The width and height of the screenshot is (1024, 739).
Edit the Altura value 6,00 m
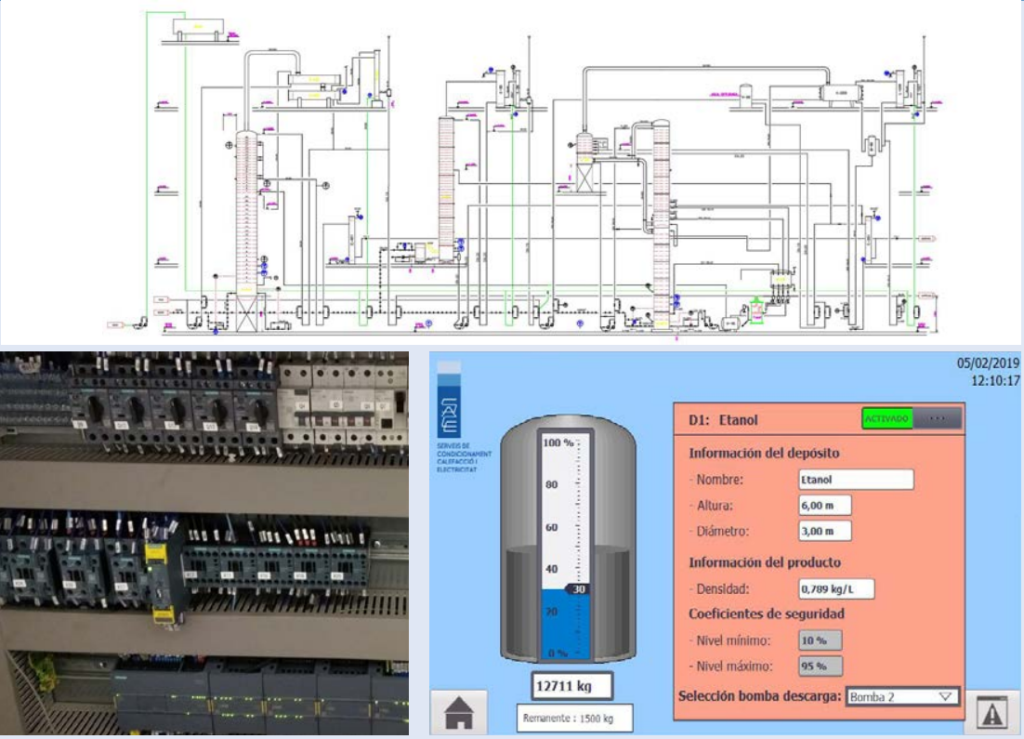pos(824,506)
